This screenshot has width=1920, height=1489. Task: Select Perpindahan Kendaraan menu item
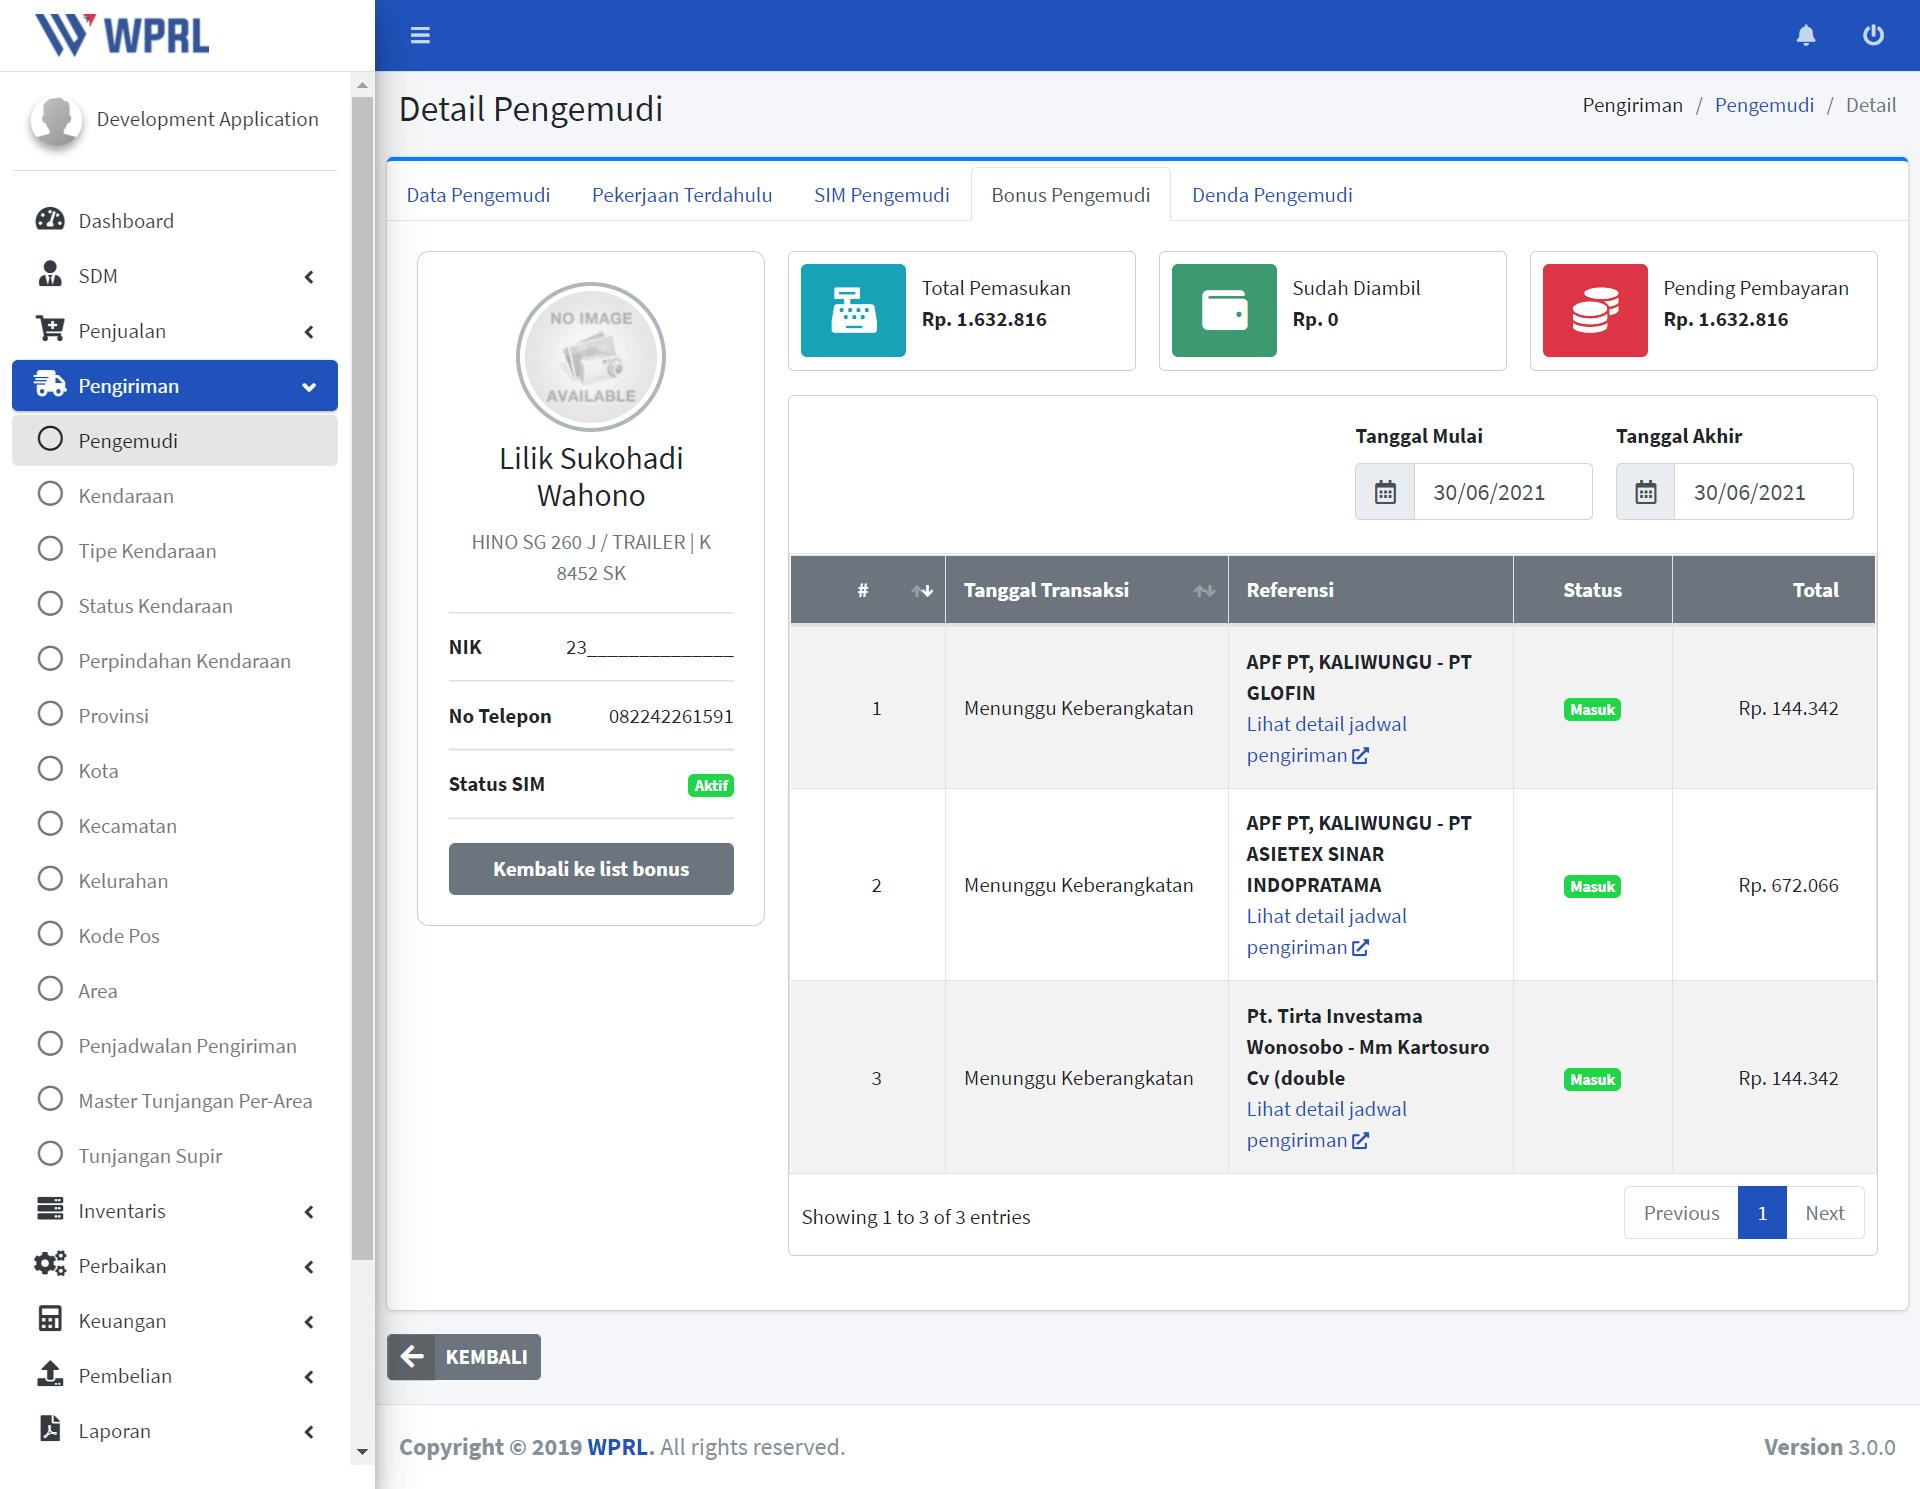tap(175, 661)
